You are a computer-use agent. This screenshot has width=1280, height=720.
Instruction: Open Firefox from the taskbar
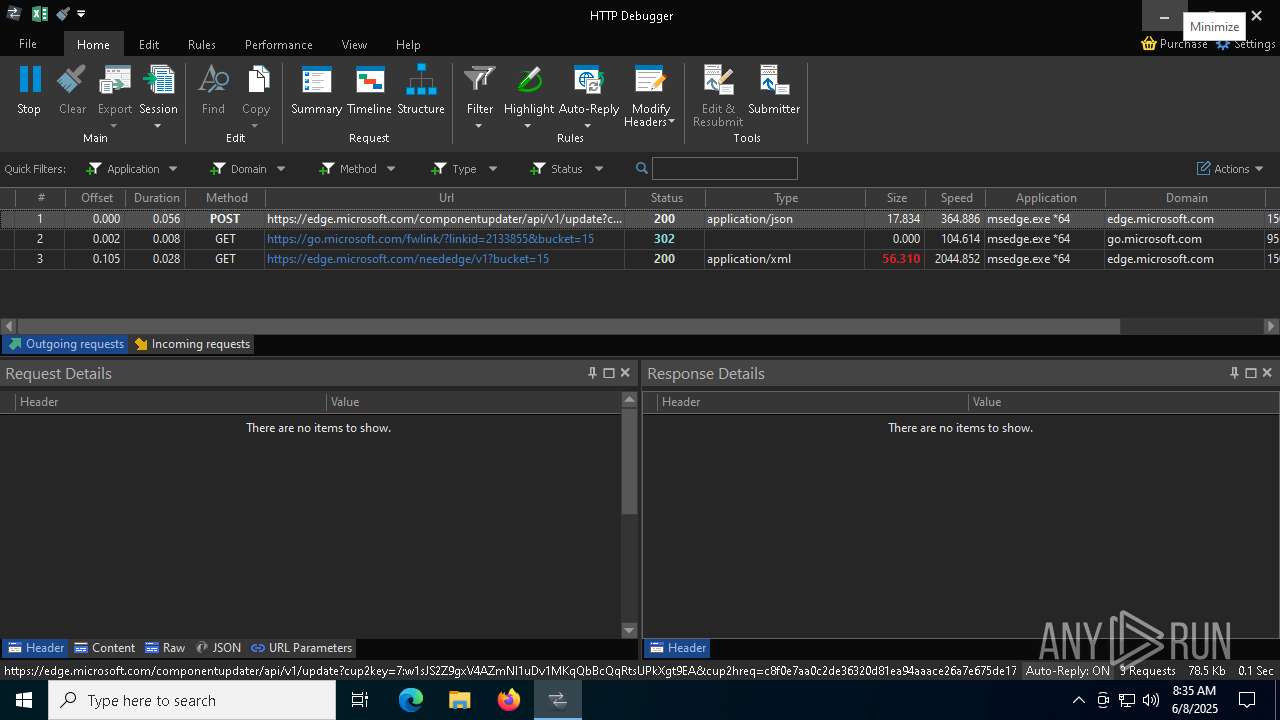point(509,700)
